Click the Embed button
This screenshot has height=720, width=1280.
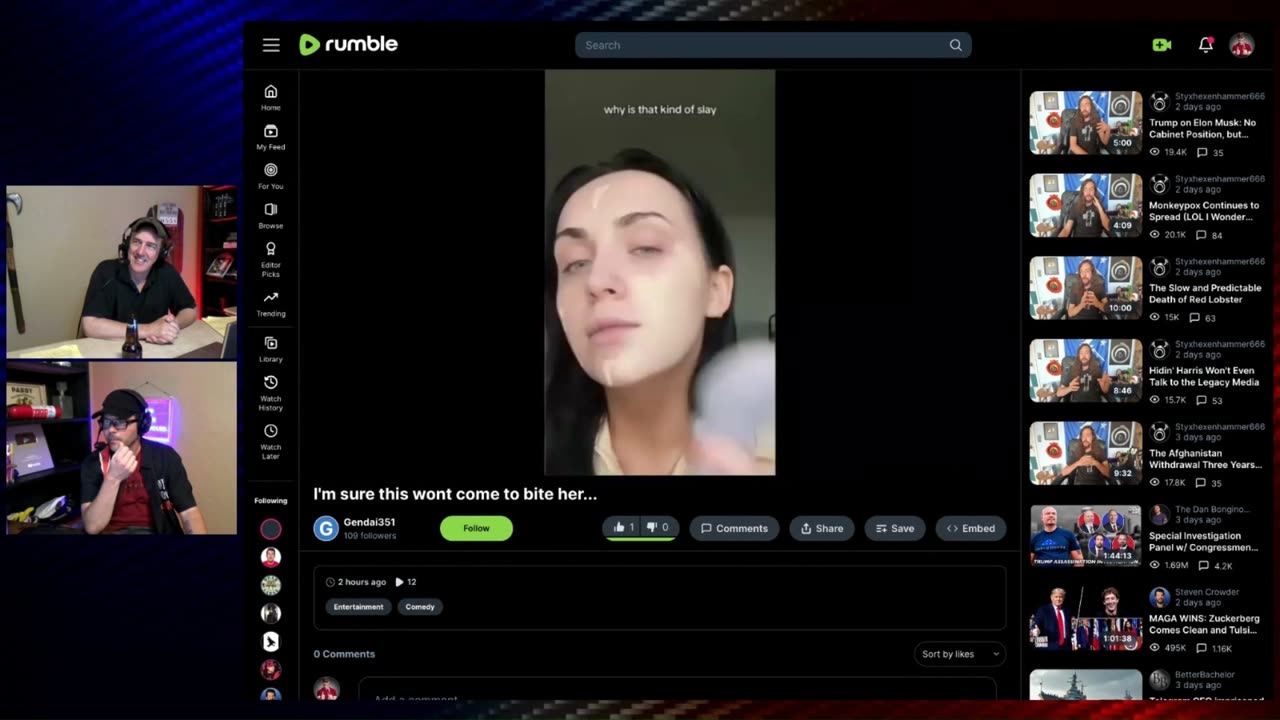(971, 528)
